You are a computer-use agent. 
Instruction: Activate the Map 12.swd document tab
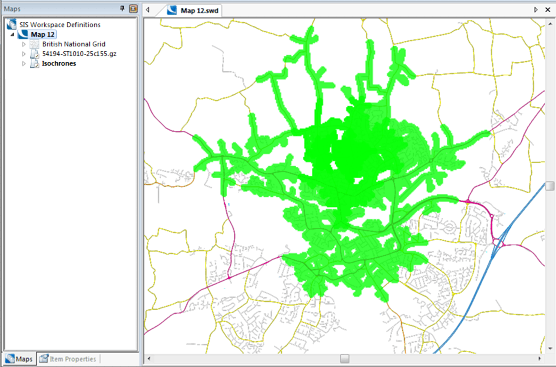point(193,10)
